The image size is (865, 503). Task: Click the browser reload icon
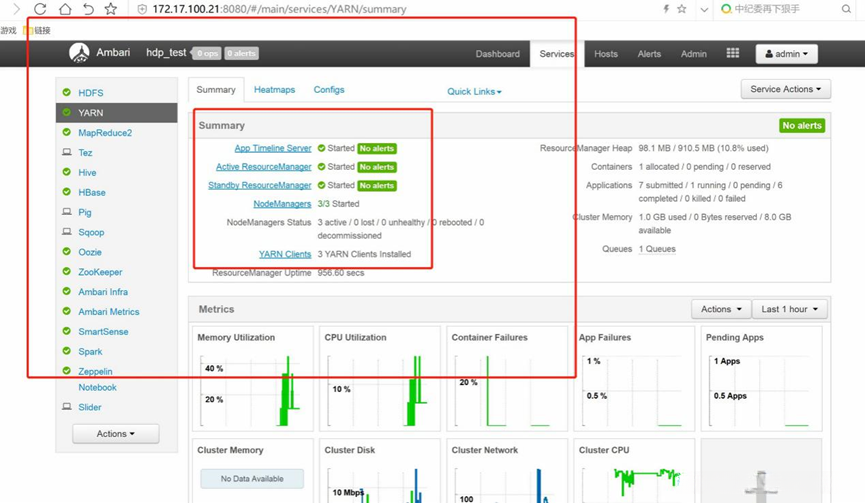point(40,9)
